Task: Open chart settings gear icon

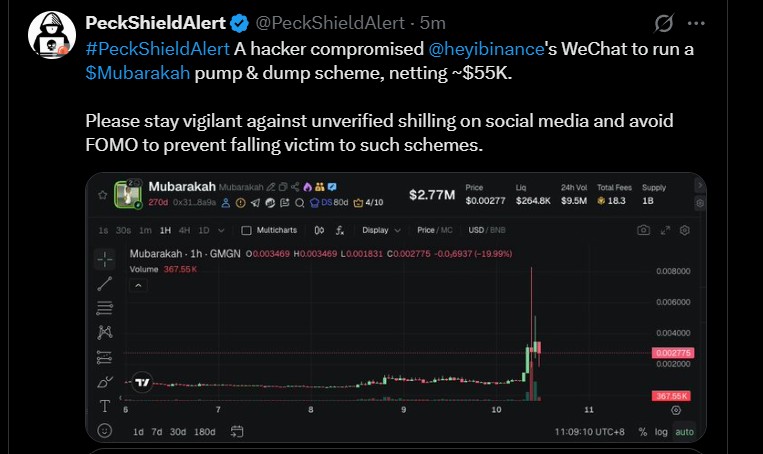Action: click(685, 230)
